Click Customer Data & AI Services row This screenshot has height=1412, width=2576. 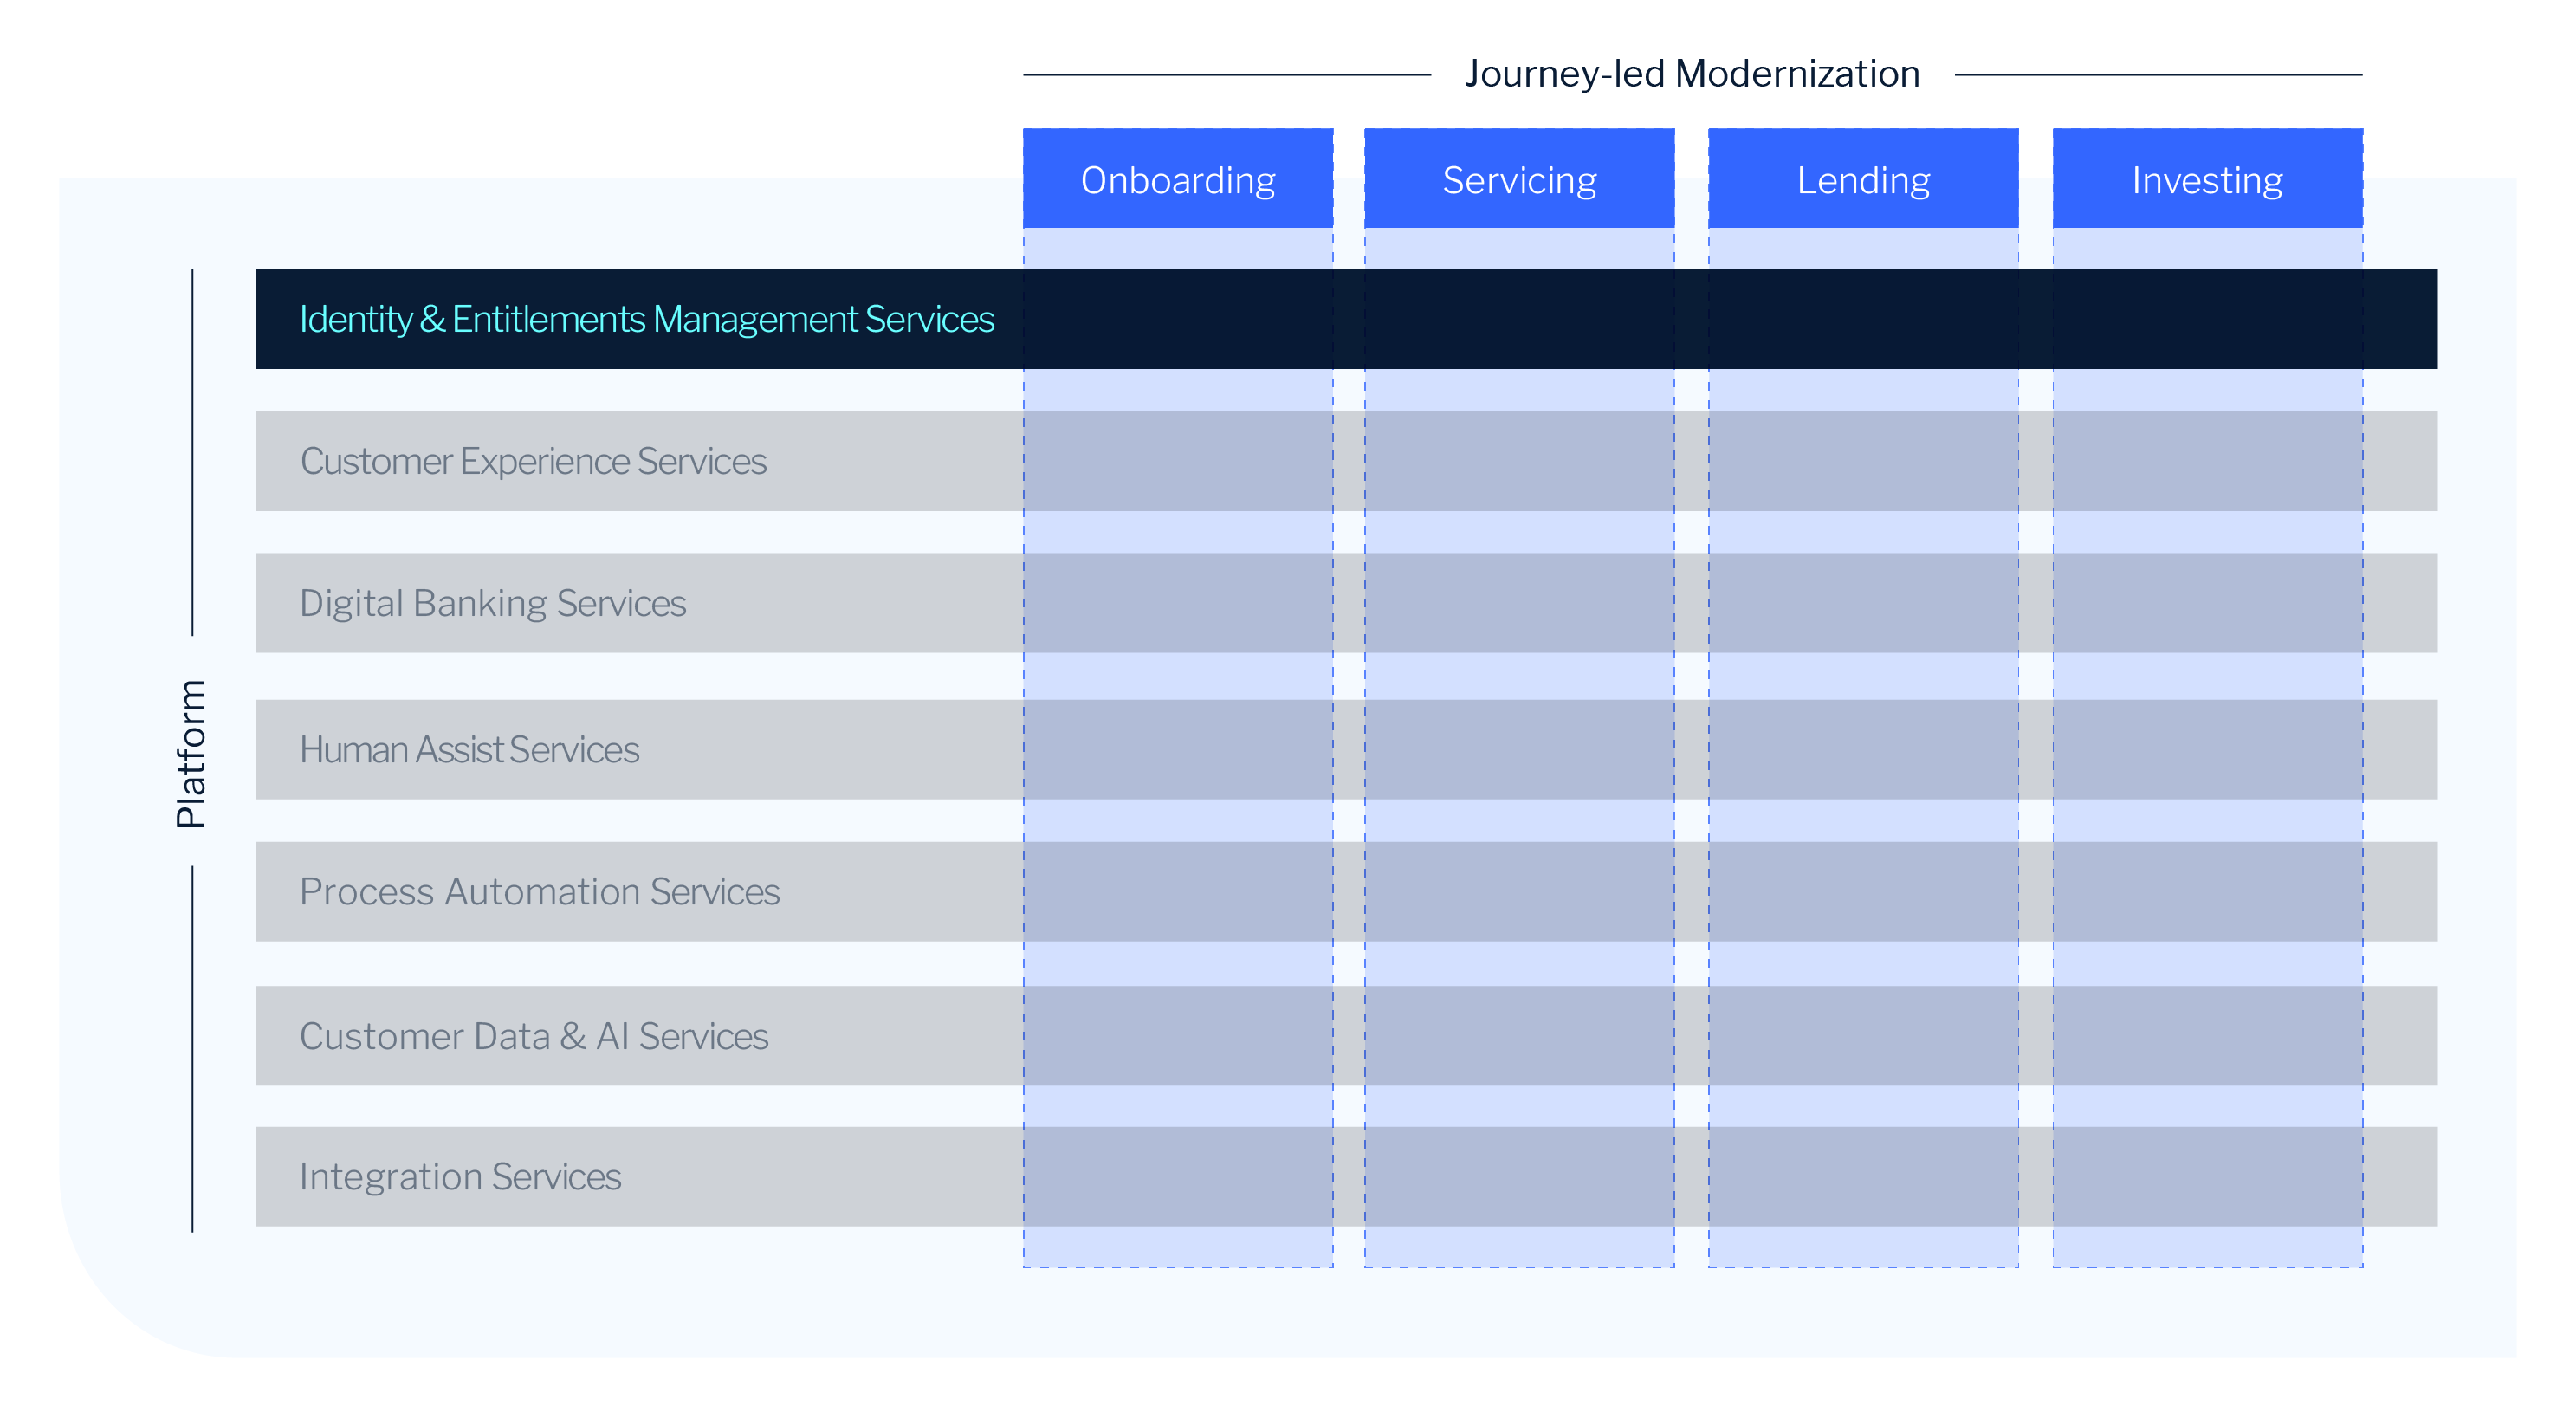click(x=1346, y=1036)
